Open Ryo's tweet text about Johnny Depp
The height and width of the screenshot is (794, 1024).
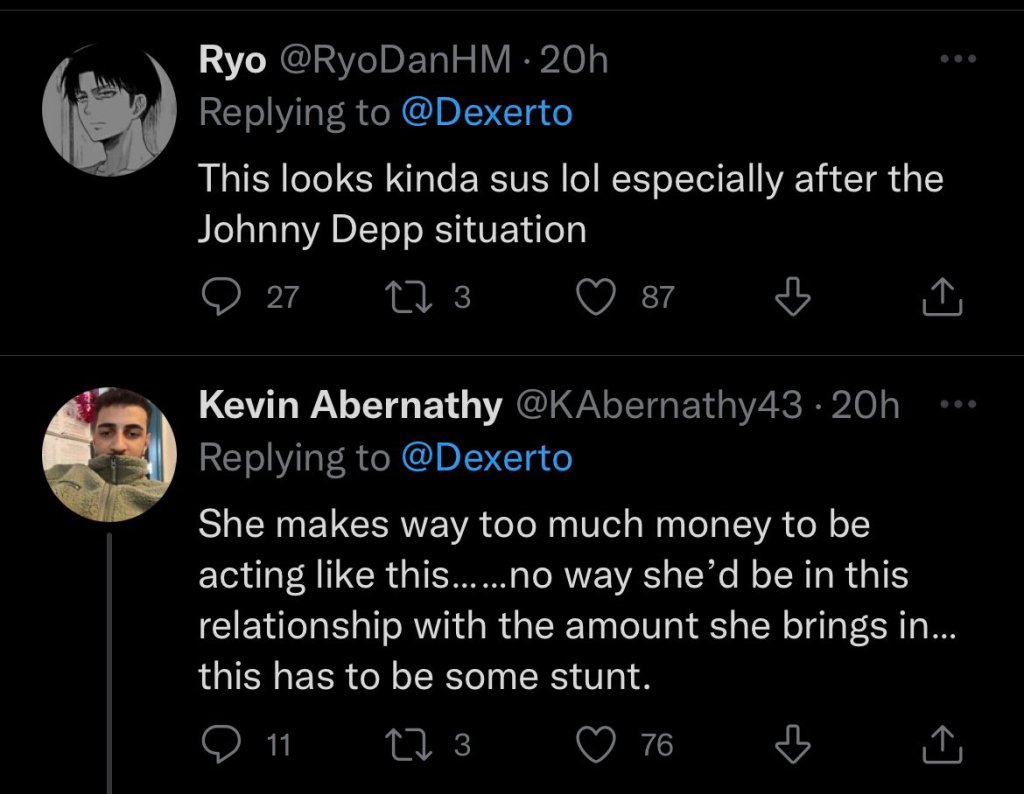[x=570, y=204]
